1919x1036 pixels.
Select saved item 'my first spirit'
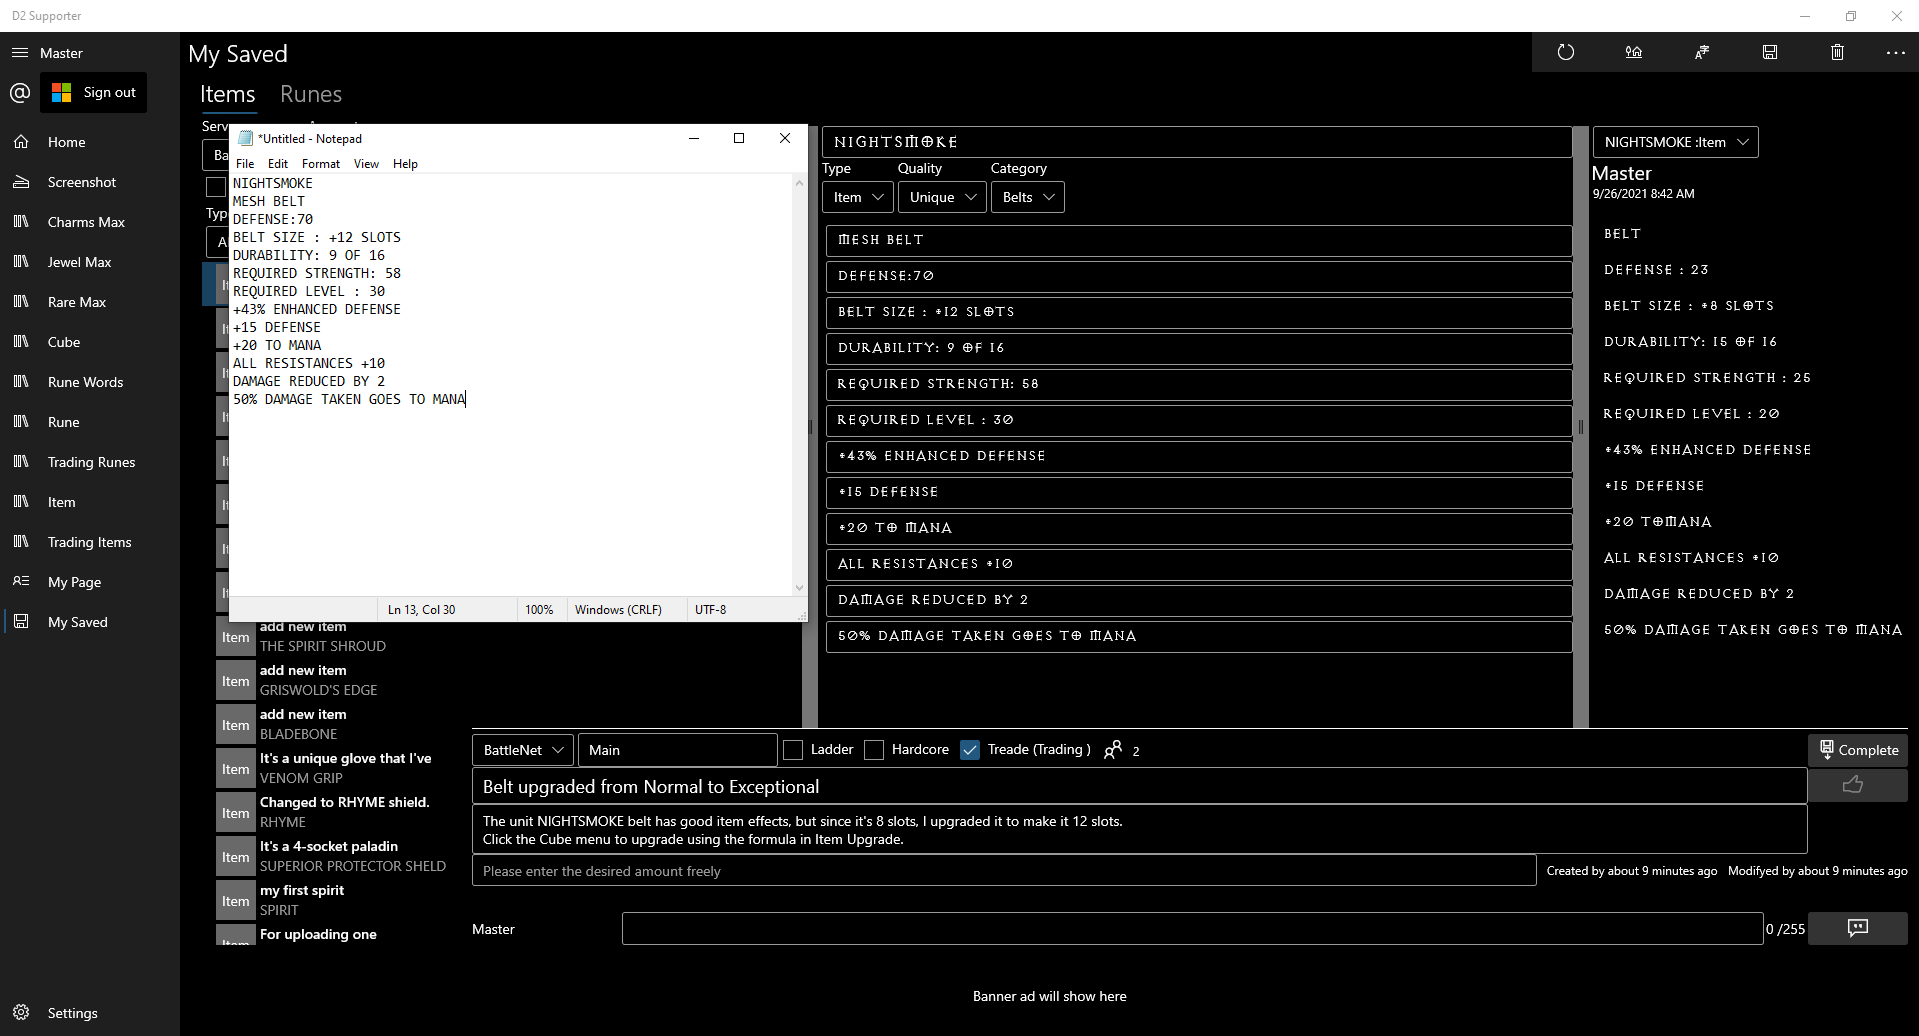(x=335, y=900)
